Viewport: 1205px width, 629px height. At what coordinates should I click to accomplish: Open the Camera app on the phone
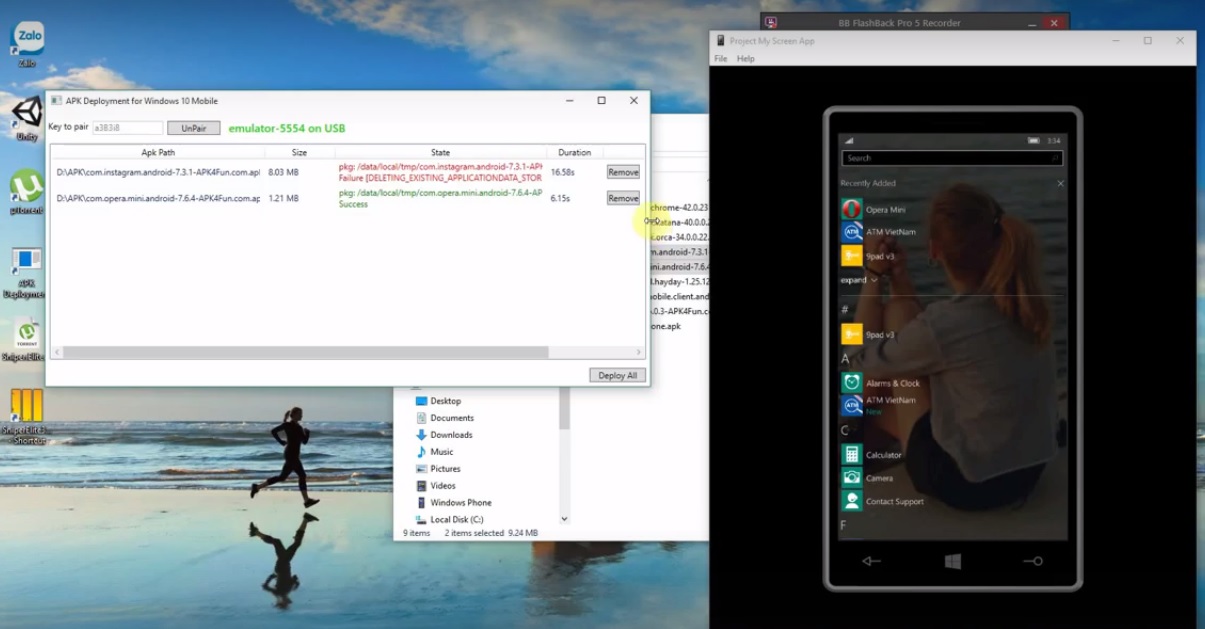(852, 478)
